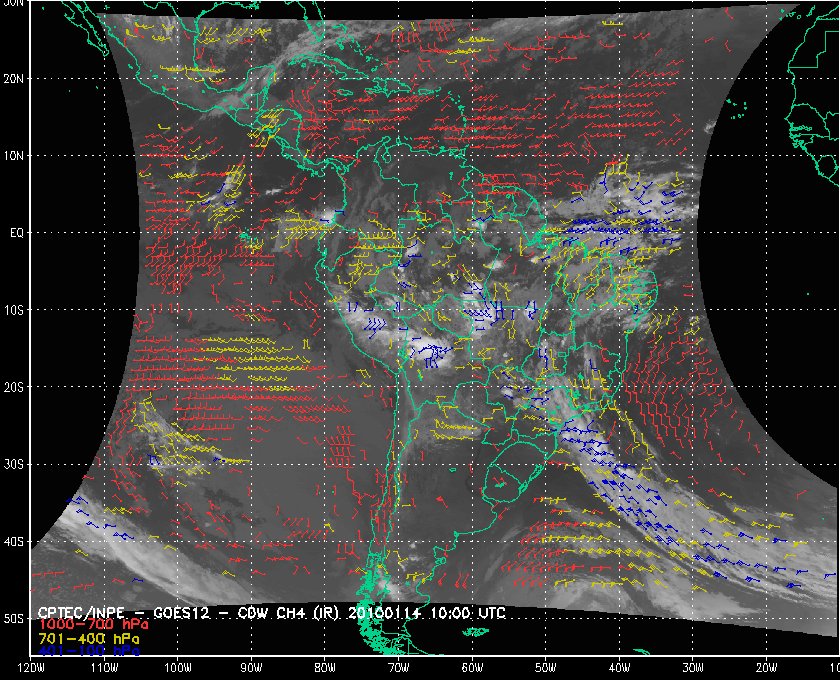Screen dimensions: 840x680
Task: Click the EQ latitude axis label
Action: click(17, 233)
